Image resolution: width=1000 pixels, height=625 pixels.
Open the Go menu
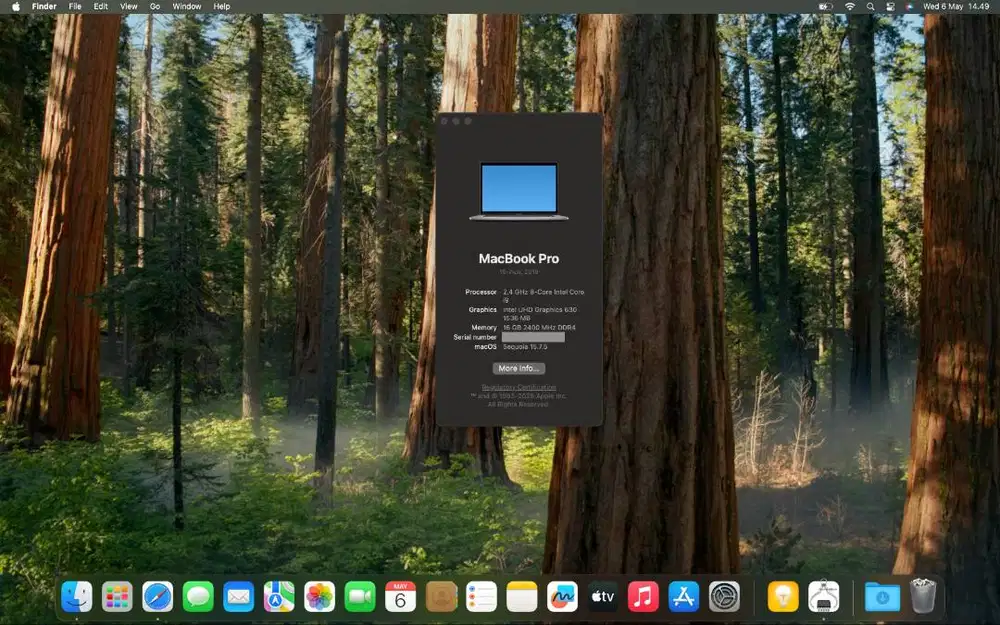tap(155, 6)
